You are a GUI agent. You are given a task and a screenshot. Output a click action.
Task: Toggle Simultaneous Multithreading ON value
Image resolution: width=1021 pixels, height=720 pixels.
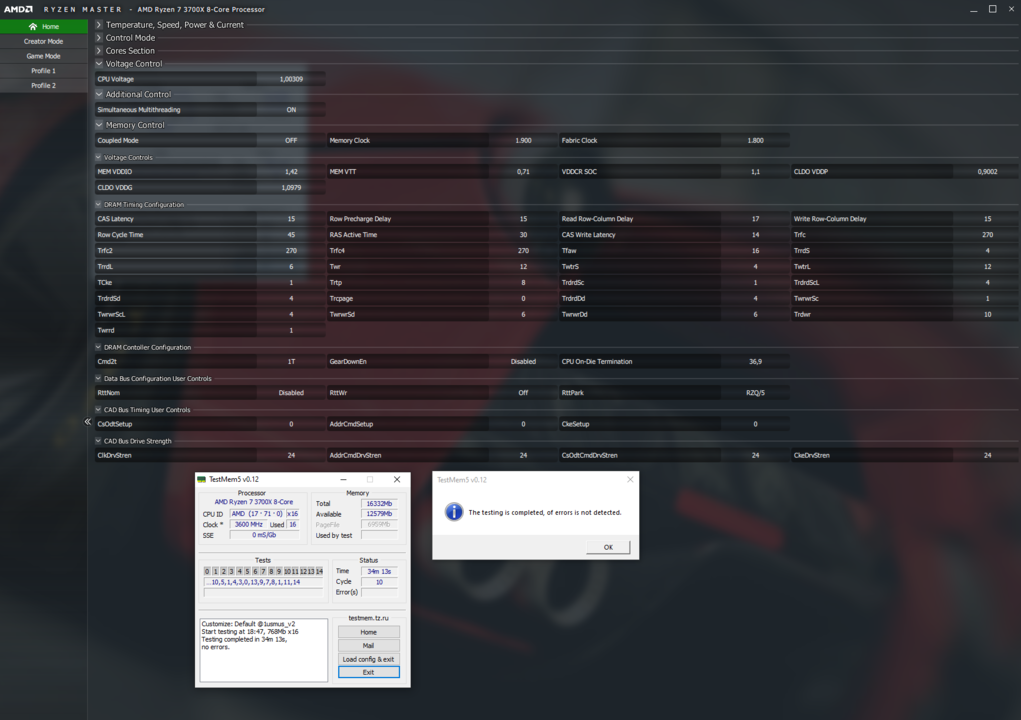[291, 110]
